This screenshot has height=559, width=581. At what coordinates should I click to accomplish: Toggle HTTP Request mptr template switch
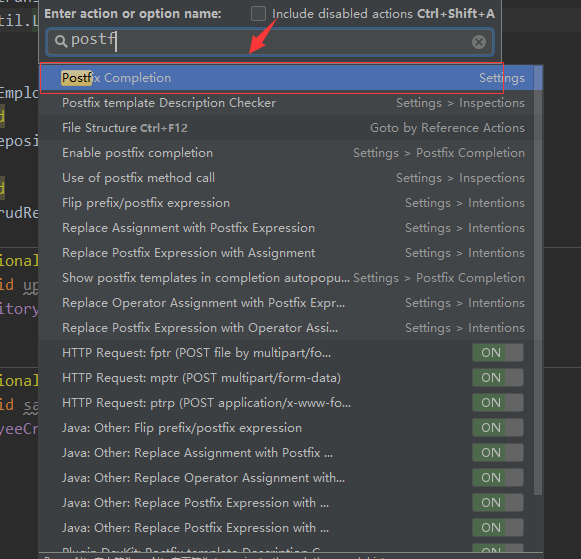pyautogui.click(x=498, y=377)
